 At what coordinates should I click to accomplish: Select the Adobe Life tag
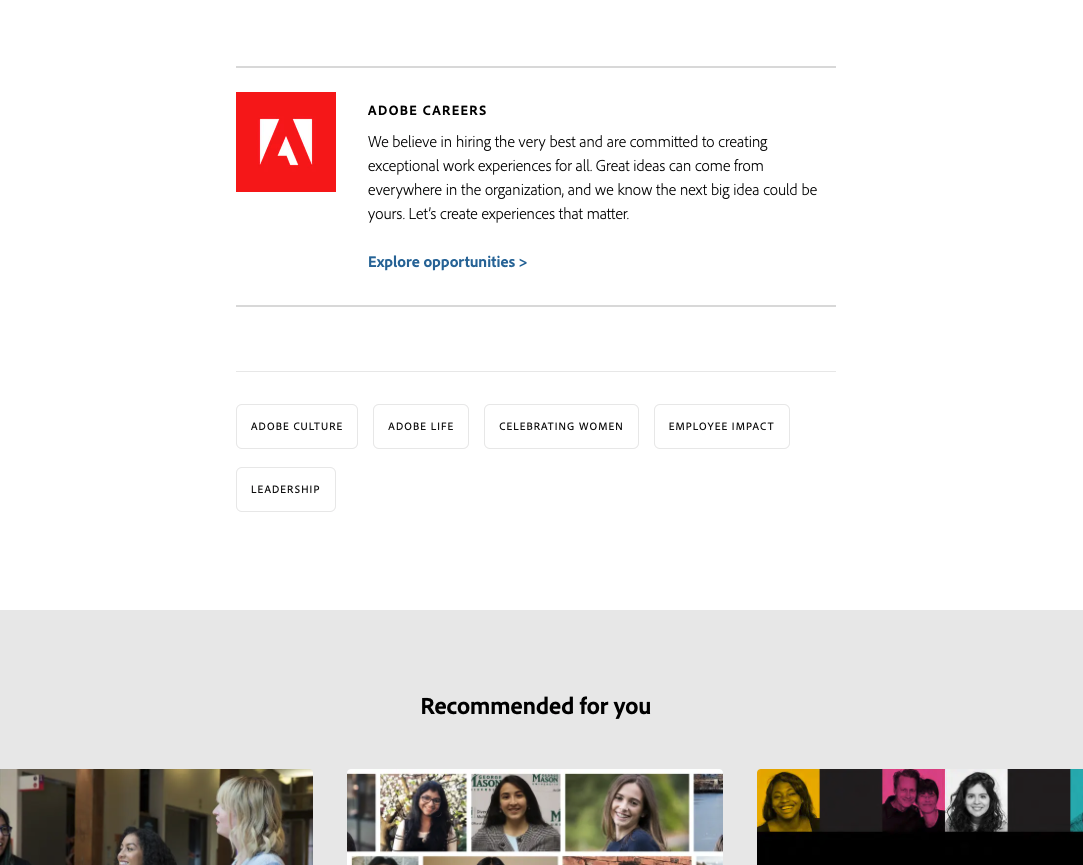point(421,426)
